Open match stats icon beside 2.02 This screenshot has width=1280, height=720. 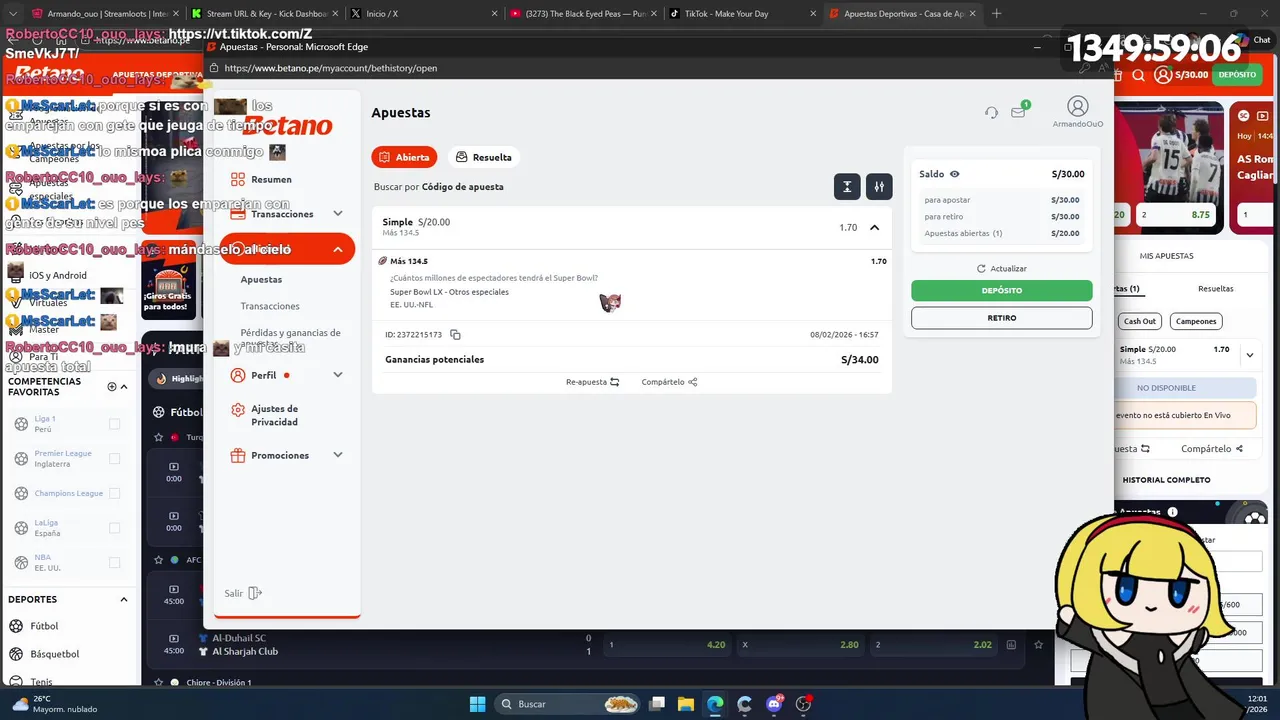pyautogui.click(x=1011, y=645)
